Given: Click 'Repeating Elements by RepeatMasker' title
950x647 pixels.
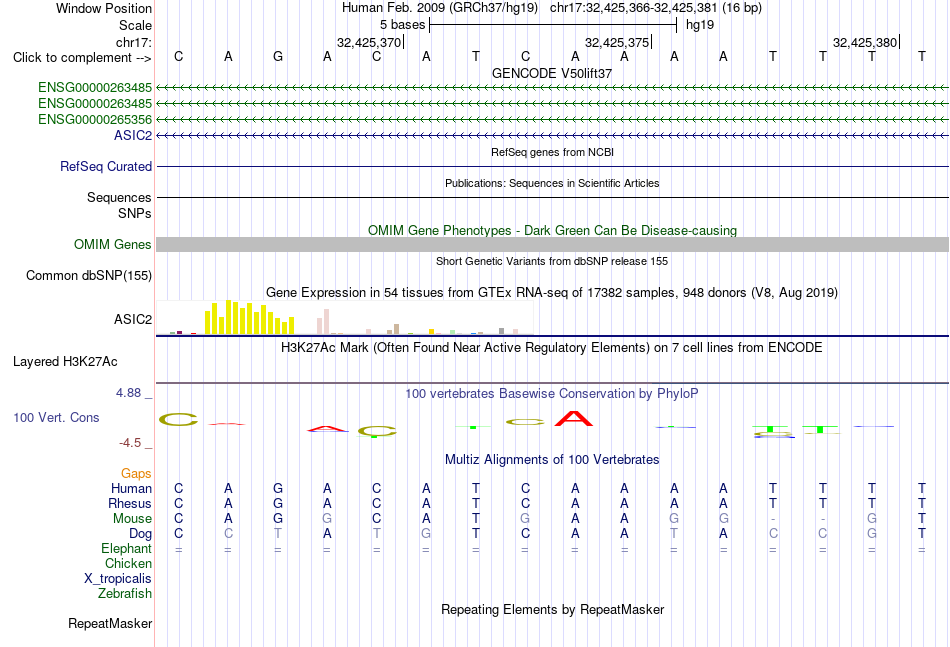Looking at the screenshot, I should (x=552, y=609).
